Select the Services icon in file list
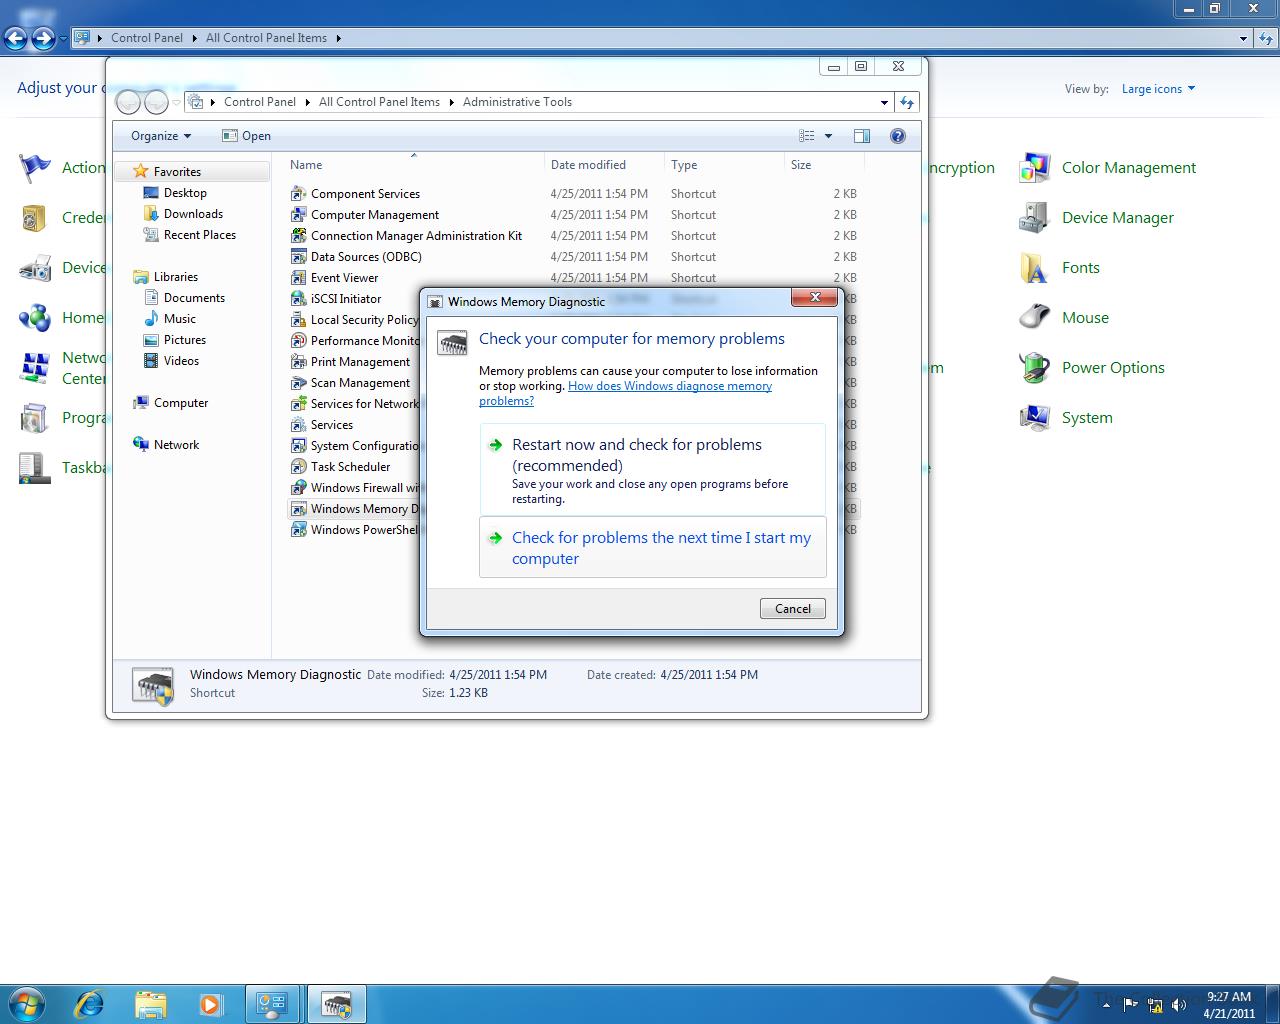 [x=298, y=424]
